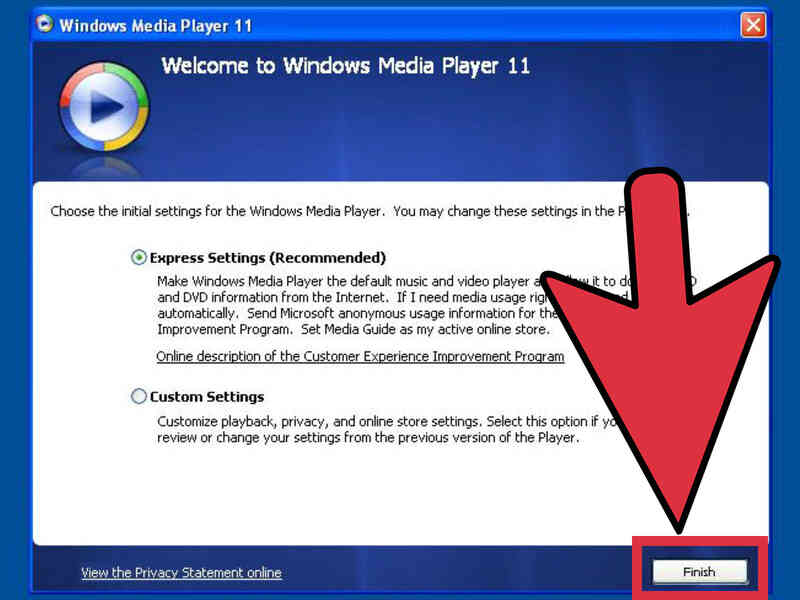Click Finish inside the red highlight box
The image size is (800, 600).
coord(700,571)
